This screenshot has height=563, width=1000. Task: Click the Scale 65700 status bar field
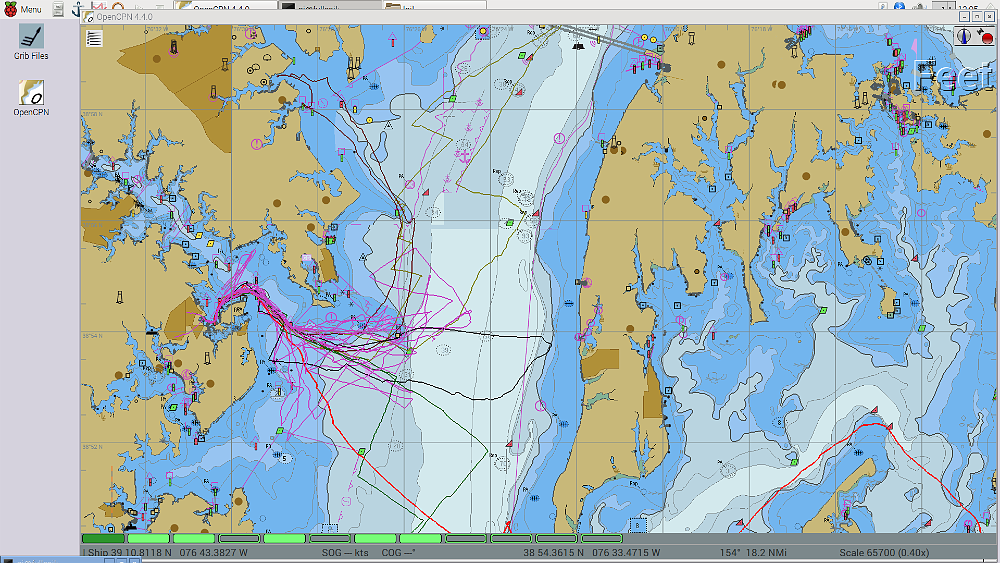(884, 552)
